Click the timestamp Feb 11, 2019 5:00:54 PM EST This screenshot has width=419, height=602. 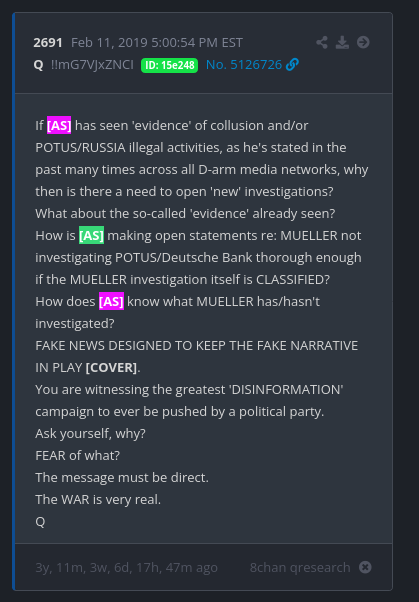tap(157, 42)
